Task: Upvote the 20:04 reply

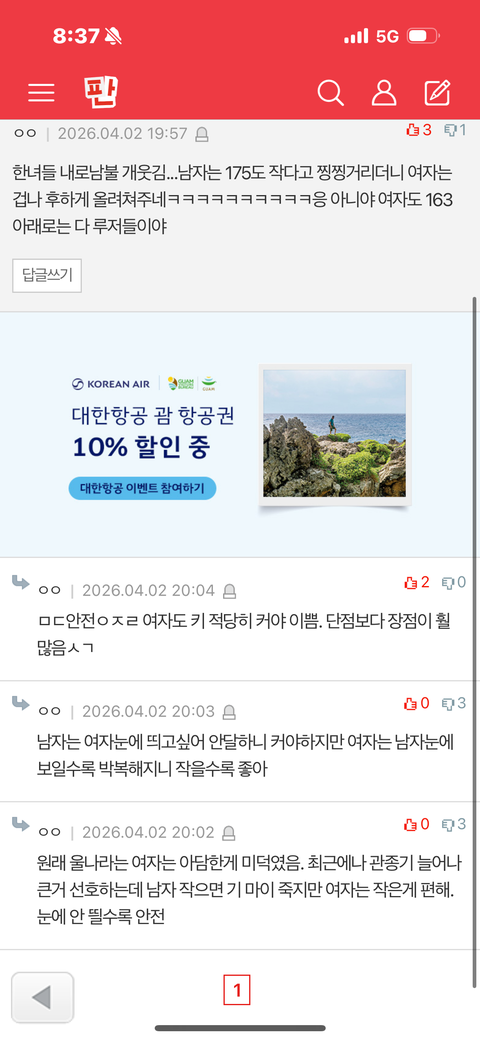Action: (416, 582)
